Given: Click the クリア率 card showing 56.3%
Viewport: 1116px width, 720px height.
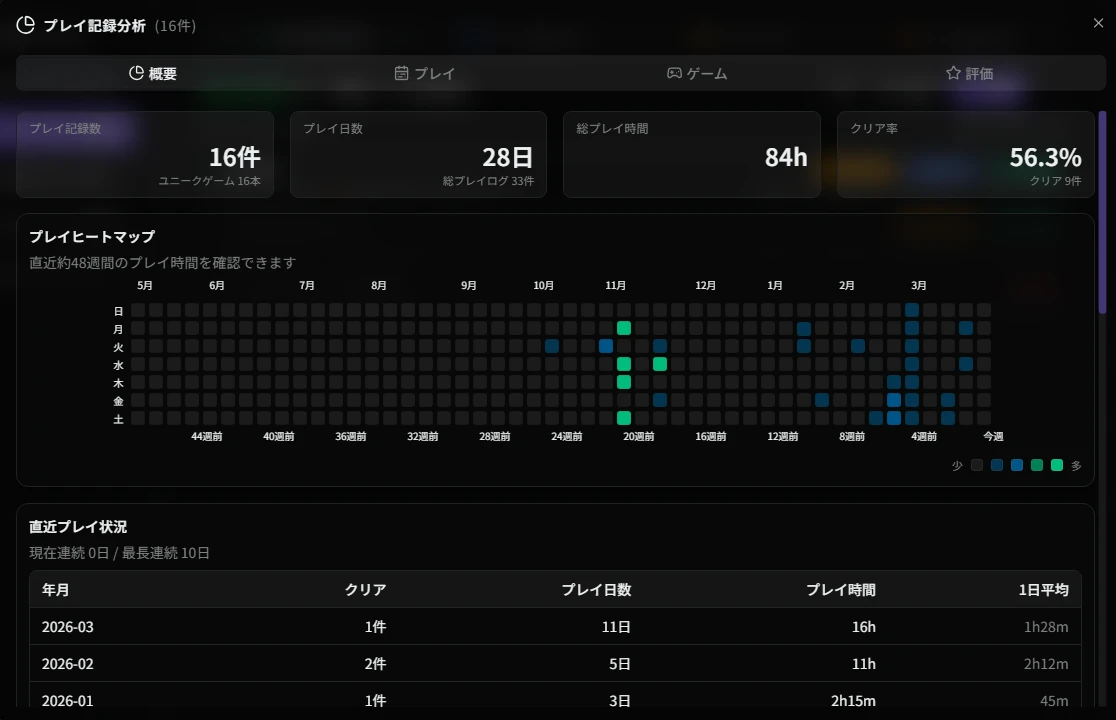Looking at the screenshot, I should point(965,154).
